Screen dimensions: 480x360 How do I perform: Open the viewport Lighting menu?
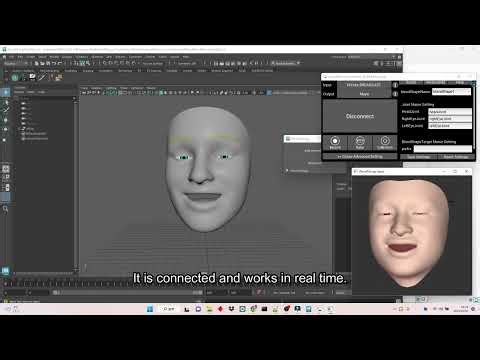[x=111, y=88]
